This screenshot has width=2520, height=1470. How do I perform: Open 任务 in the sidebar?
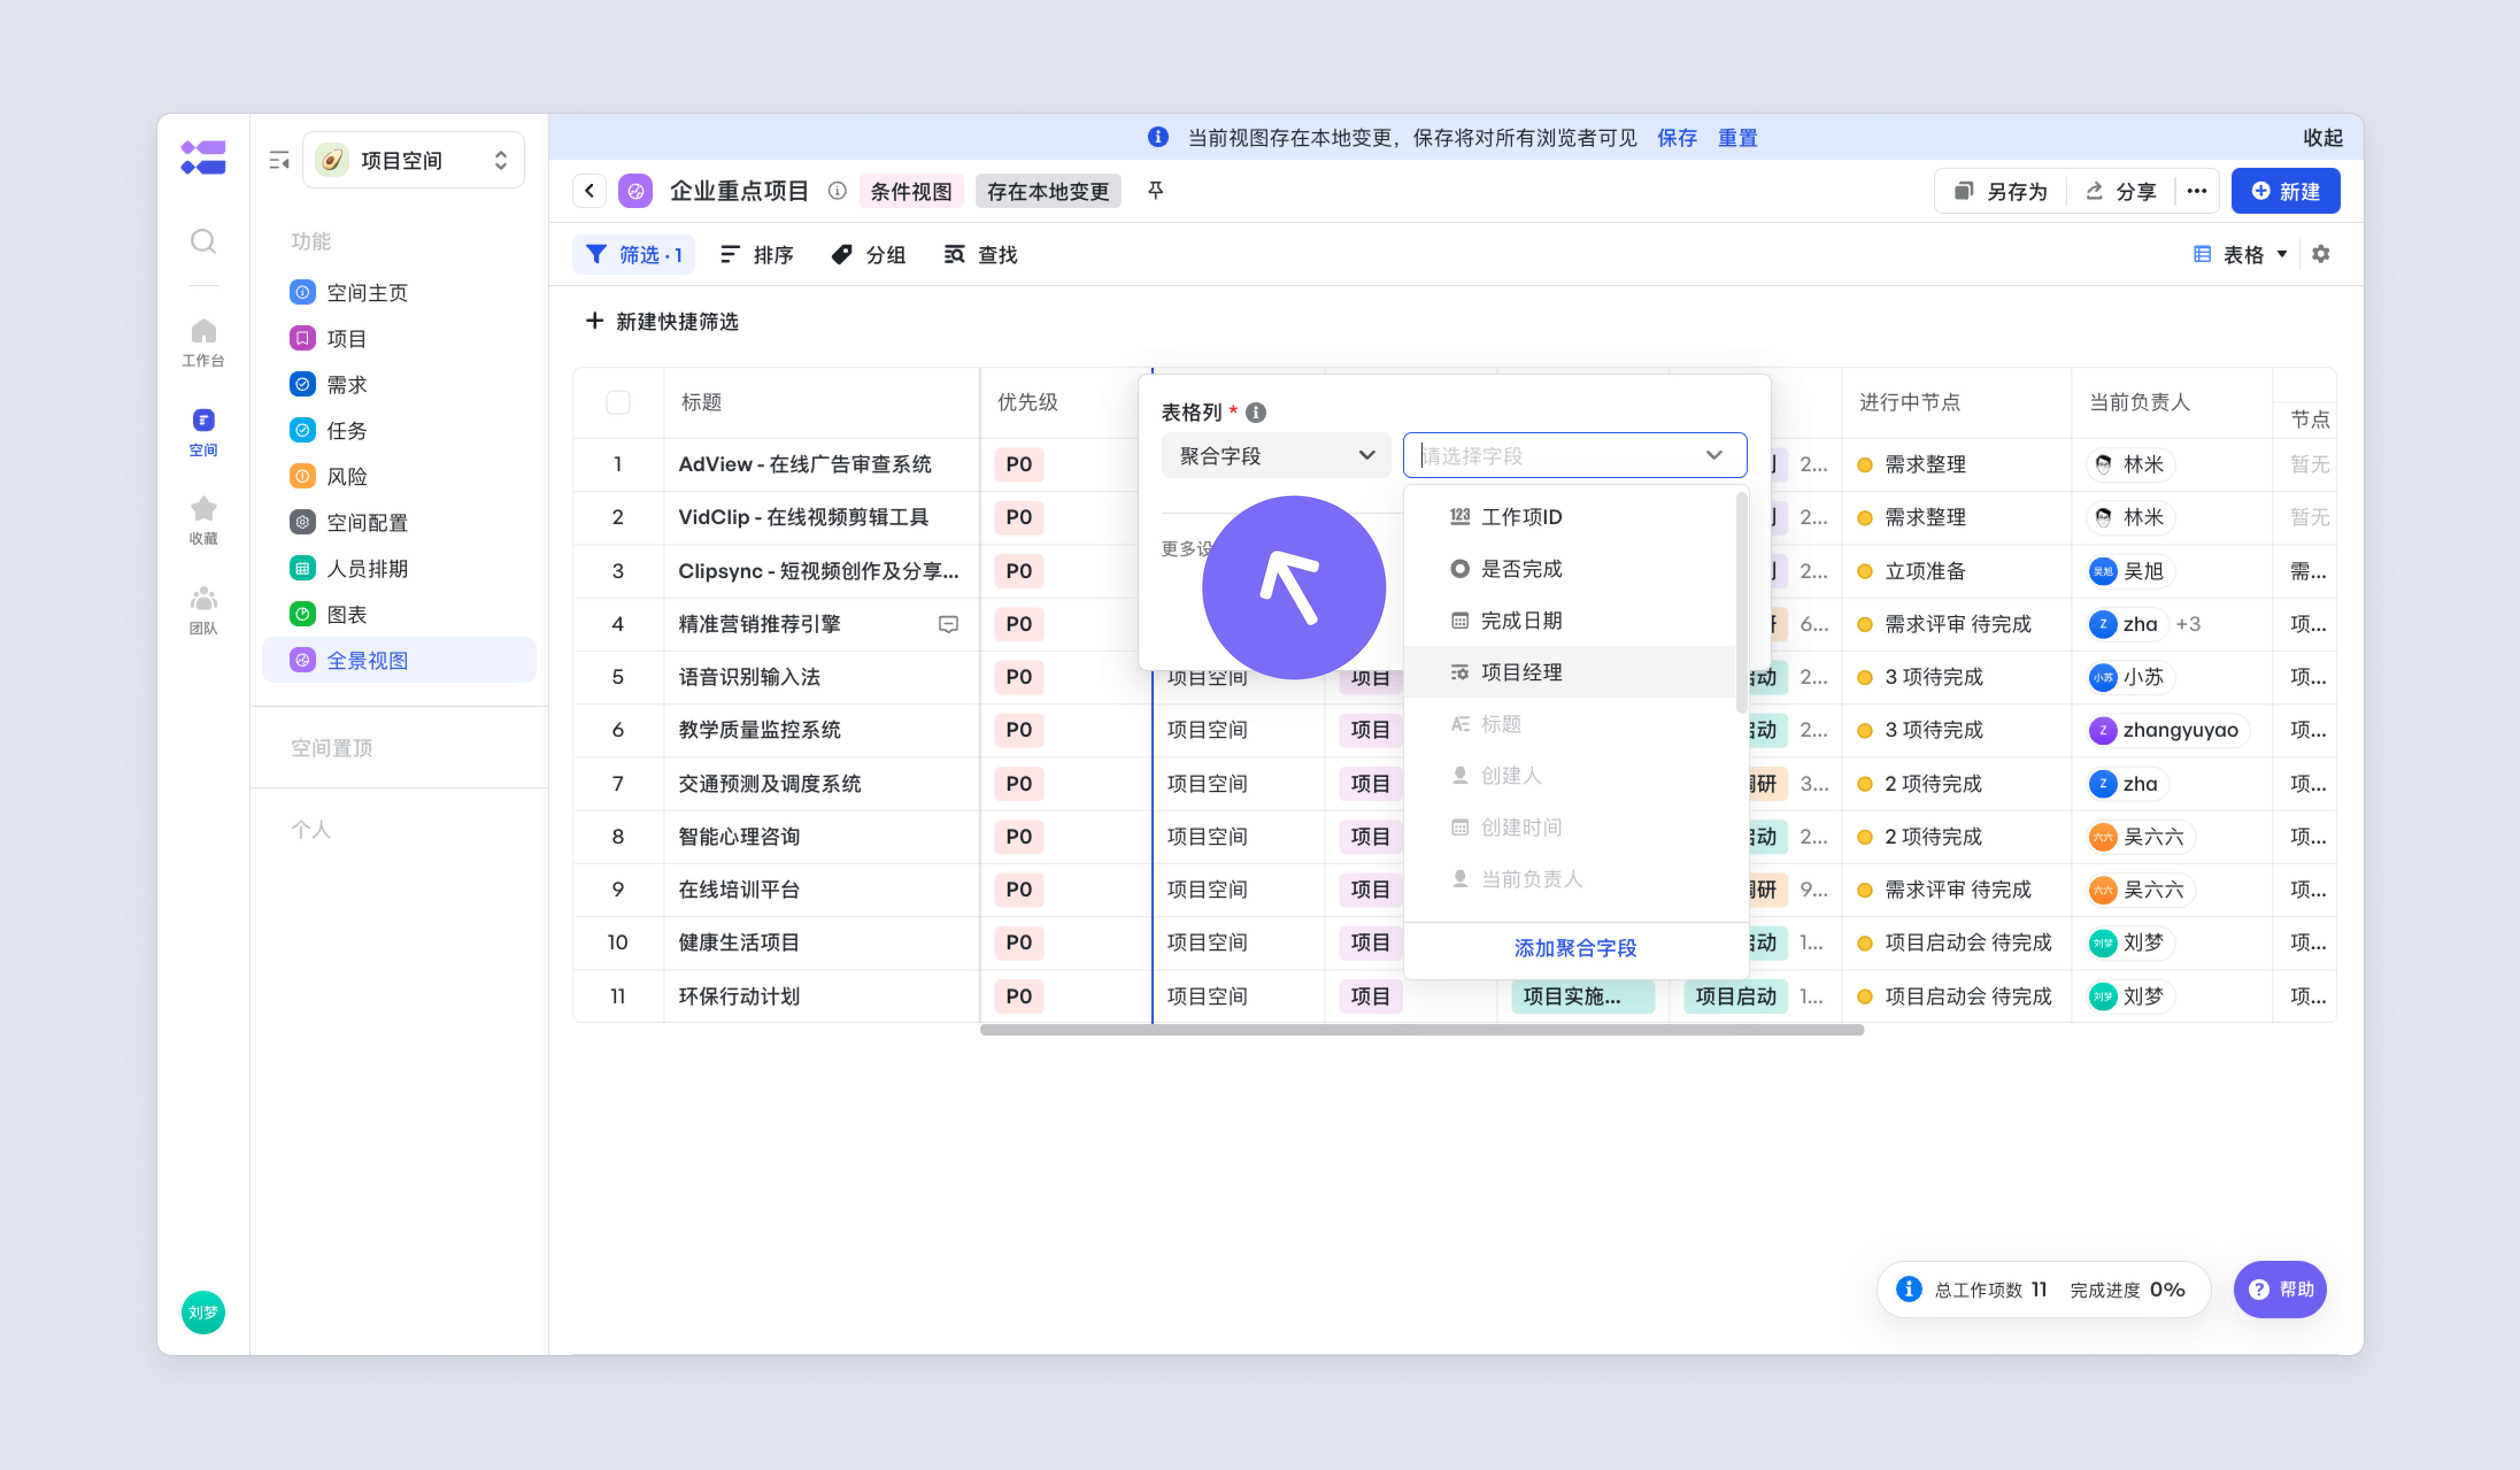tap(398, 430)
